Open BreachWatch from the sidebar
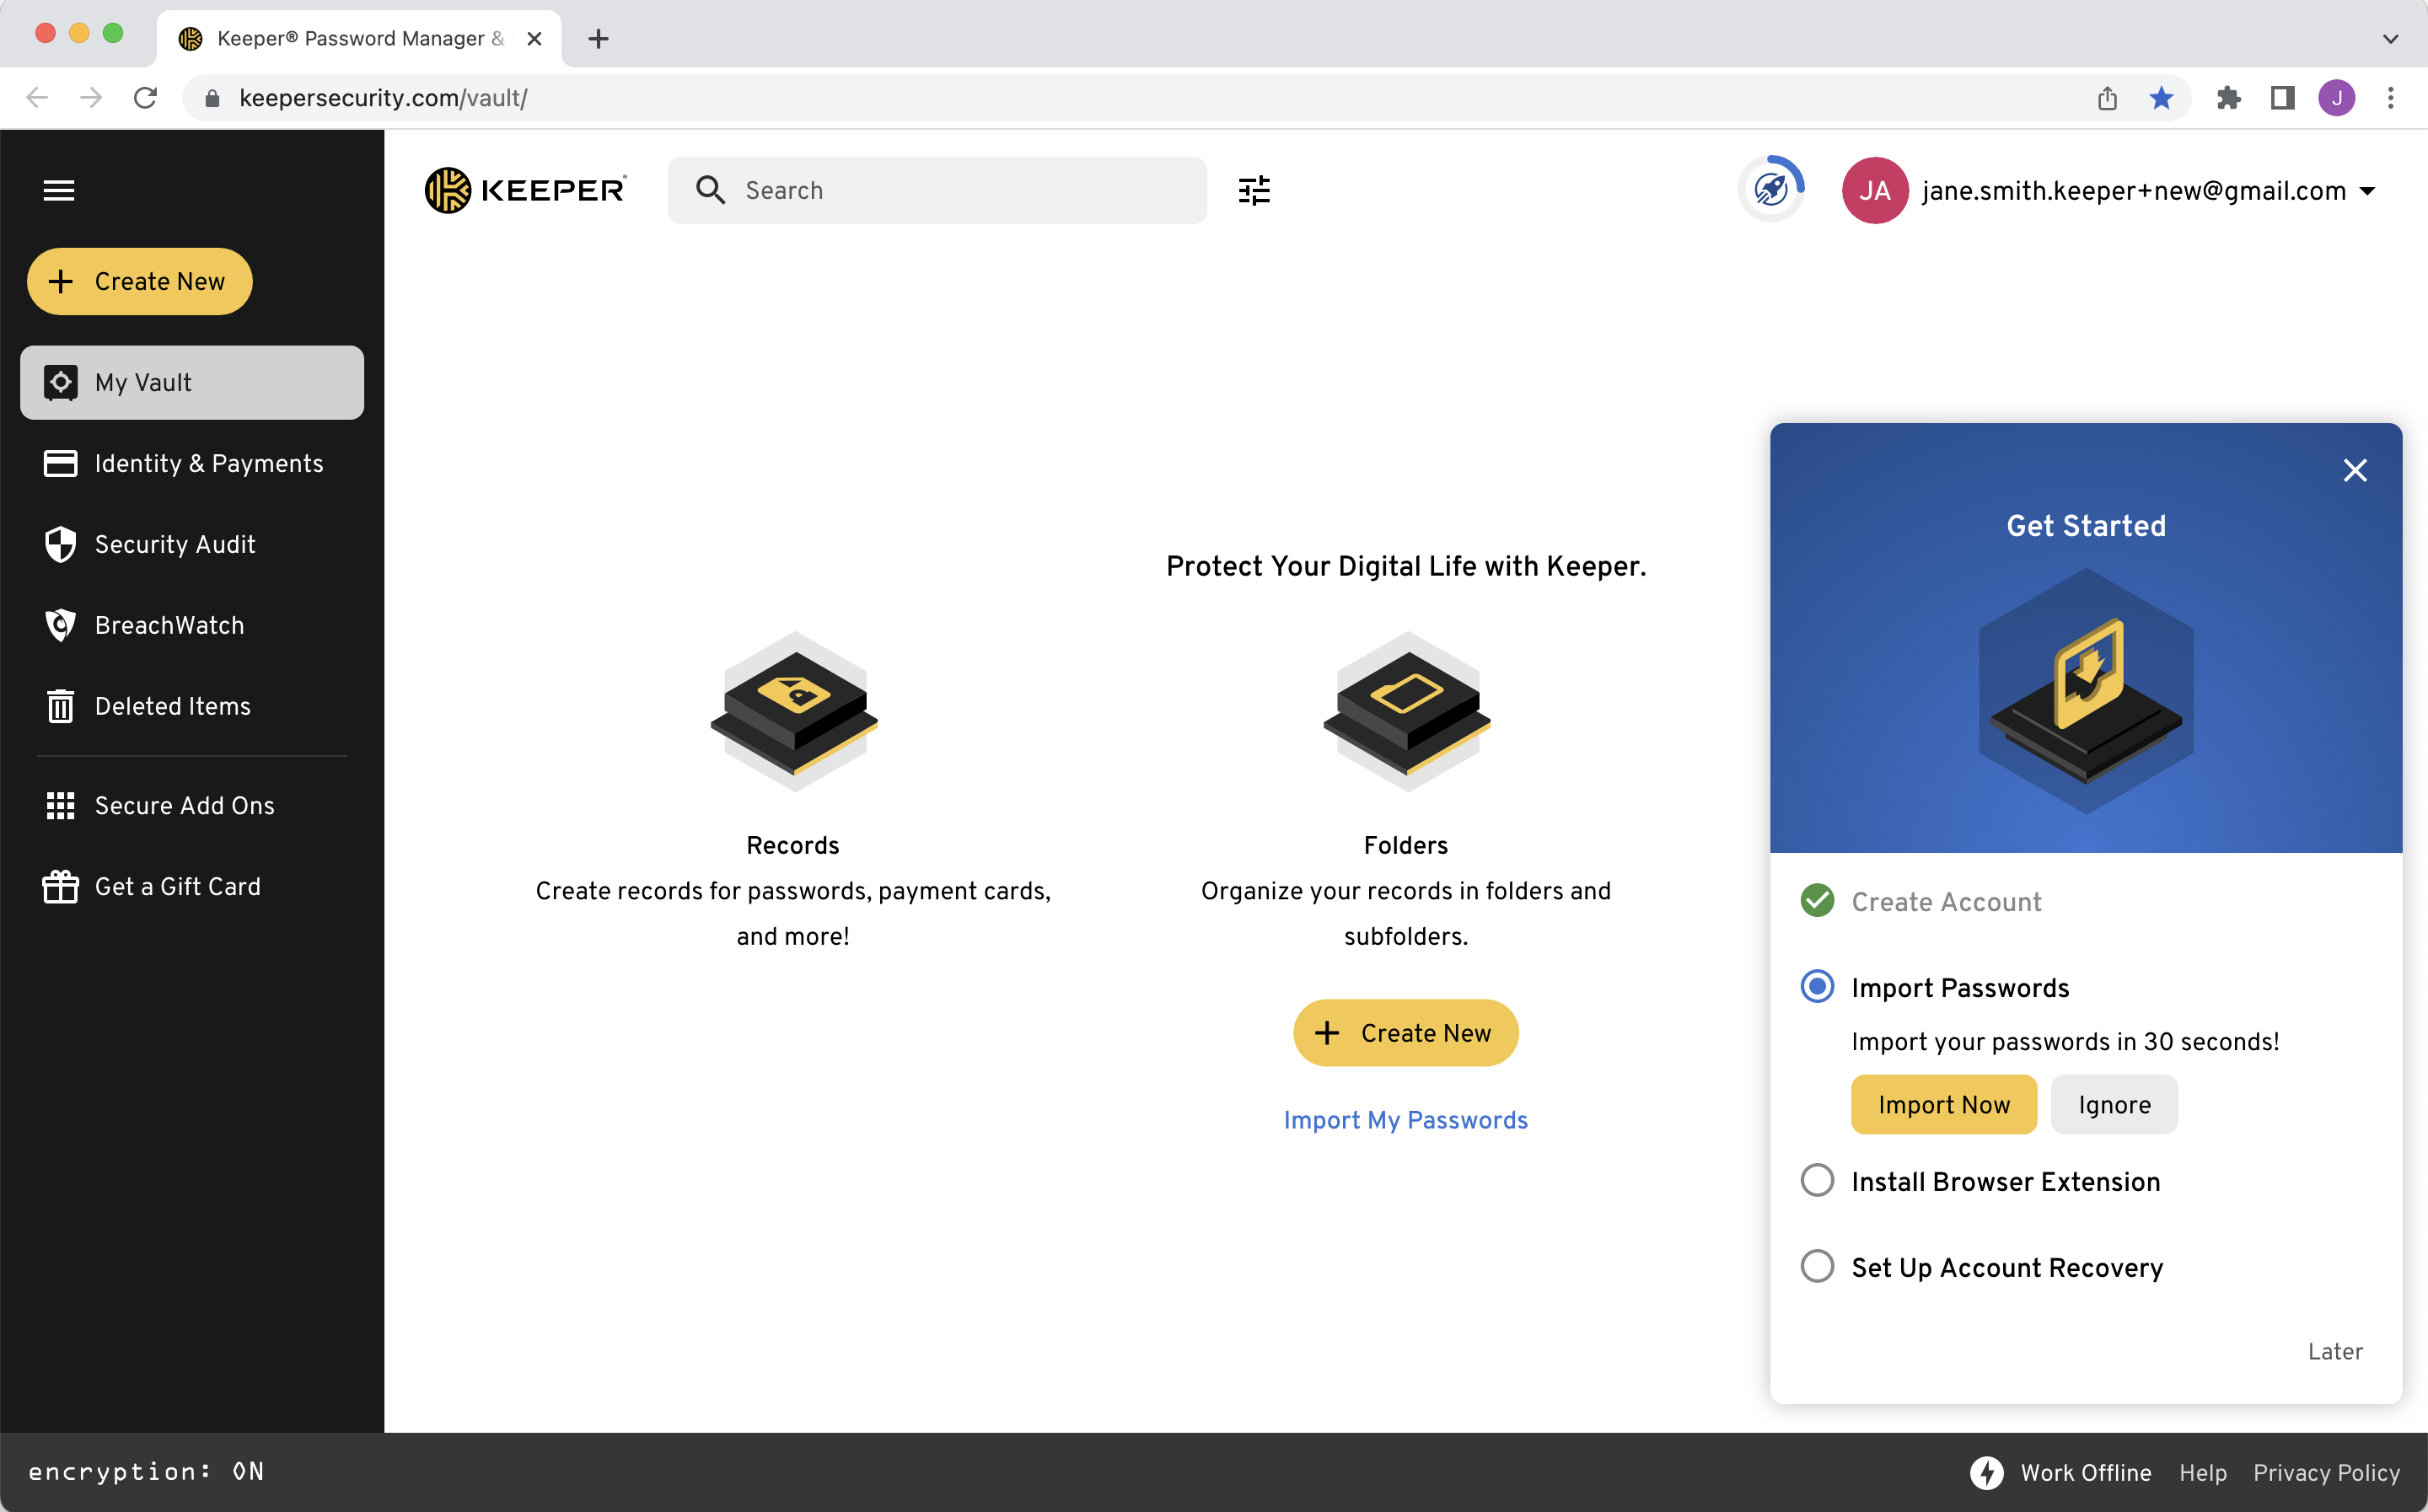This screenshot has height=1512, width=2428. tap(169, 625)
